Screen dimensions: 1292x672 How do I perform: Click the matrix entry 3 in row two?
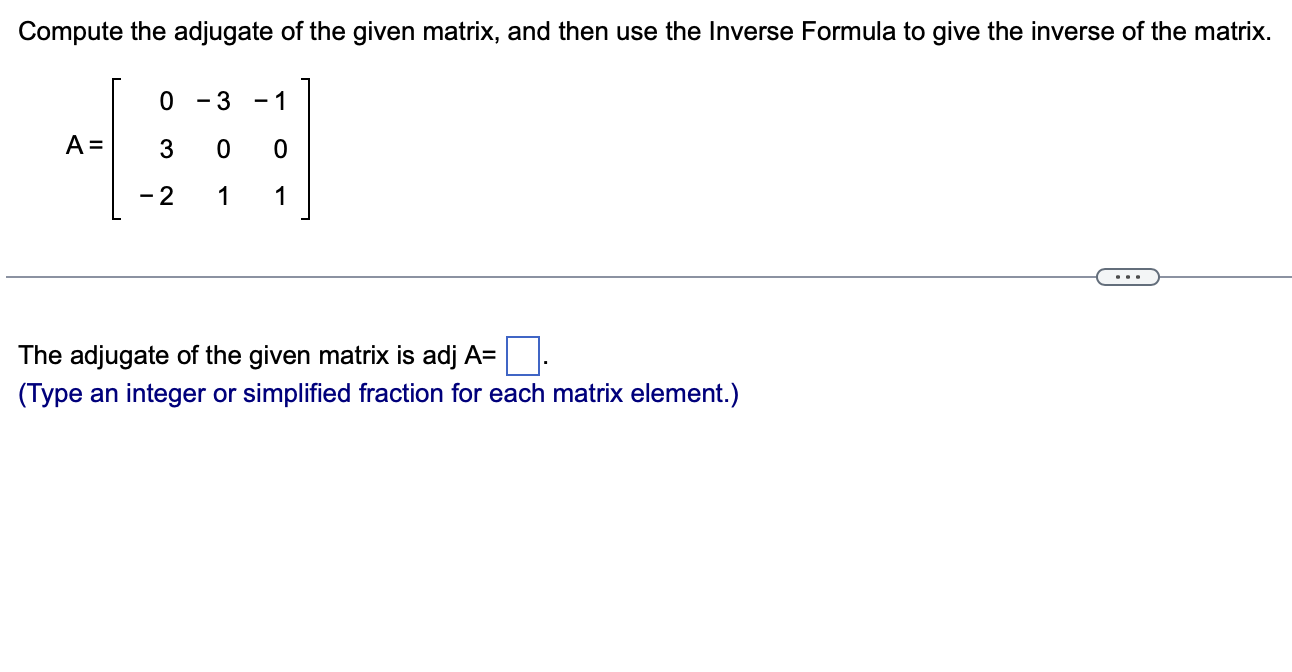(x=165, y=148)
